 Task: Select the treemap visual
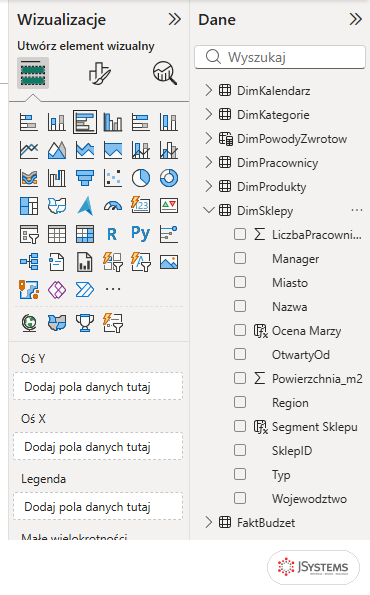pos(29,206)
